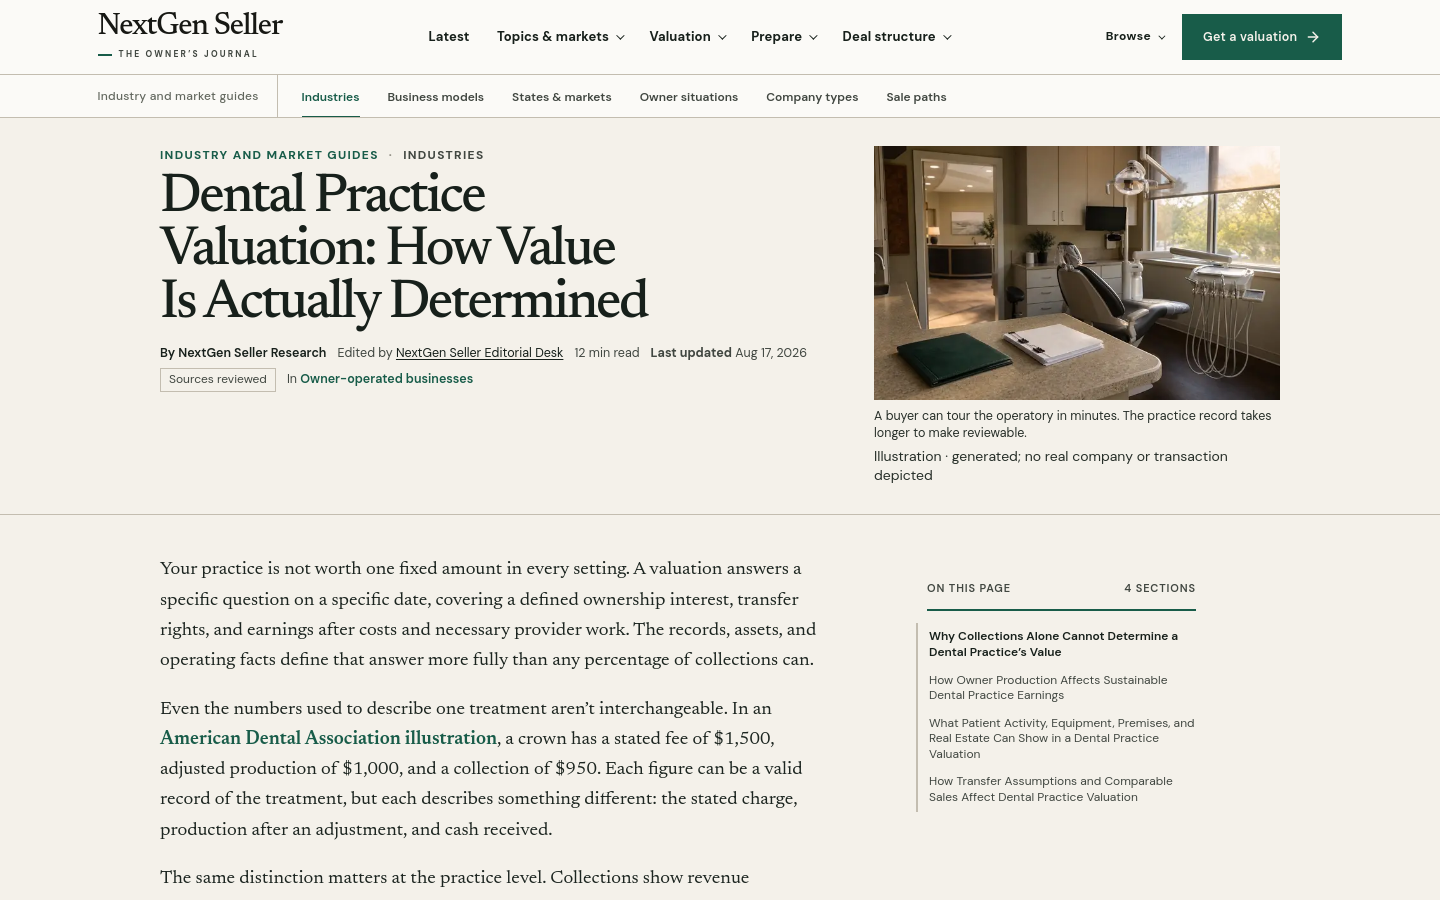Click the Sources reviewed badge

tap(218, 380)
